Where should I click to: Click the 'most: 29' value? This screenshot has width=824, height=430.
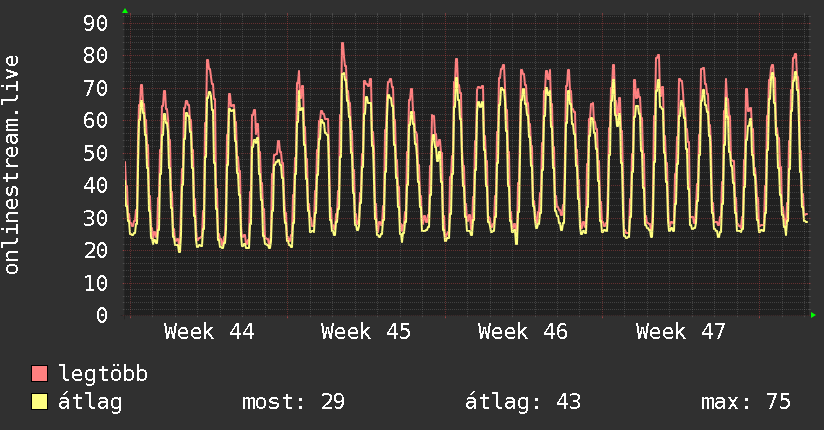coord(293,402)
